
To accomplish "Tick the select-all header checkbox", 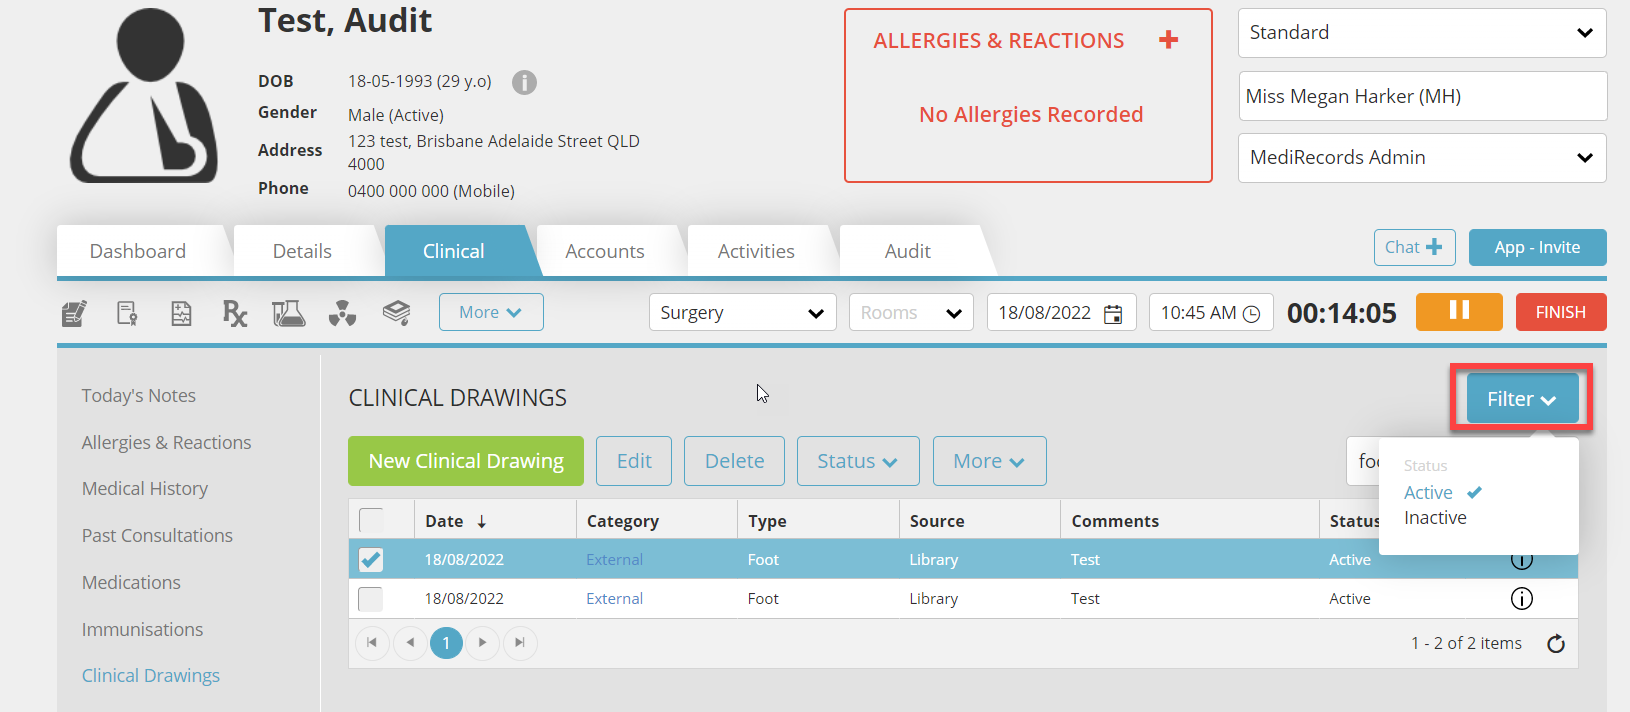I will [x=371, y=521].
